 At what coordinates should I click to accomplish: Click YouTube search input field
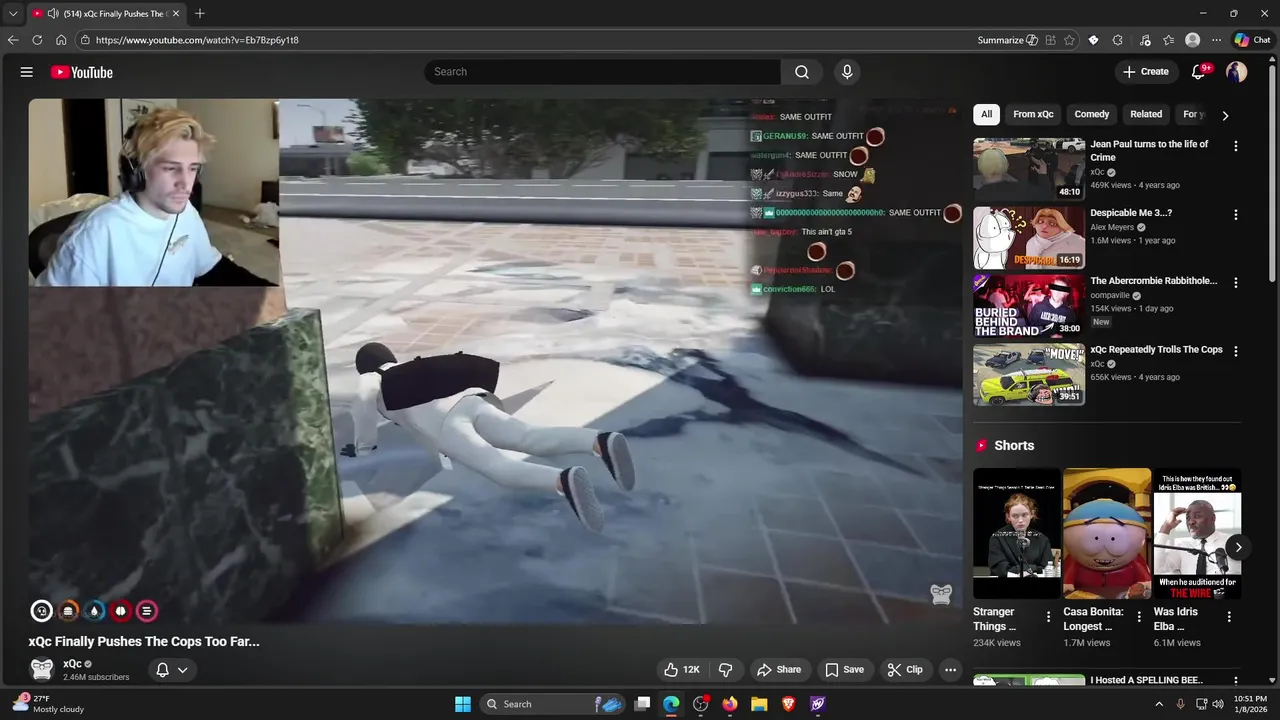coord(602,72)
